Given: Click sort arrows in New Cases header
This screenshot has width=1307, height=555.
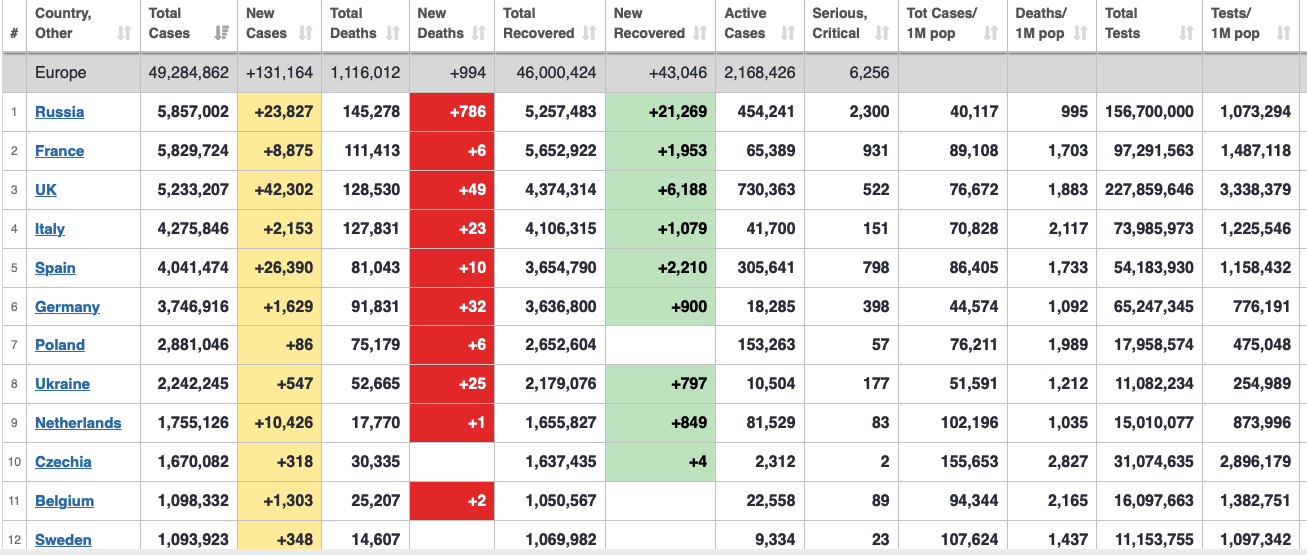Looking at the screenshot, I should pyautogui.click(x=305, y=33).
